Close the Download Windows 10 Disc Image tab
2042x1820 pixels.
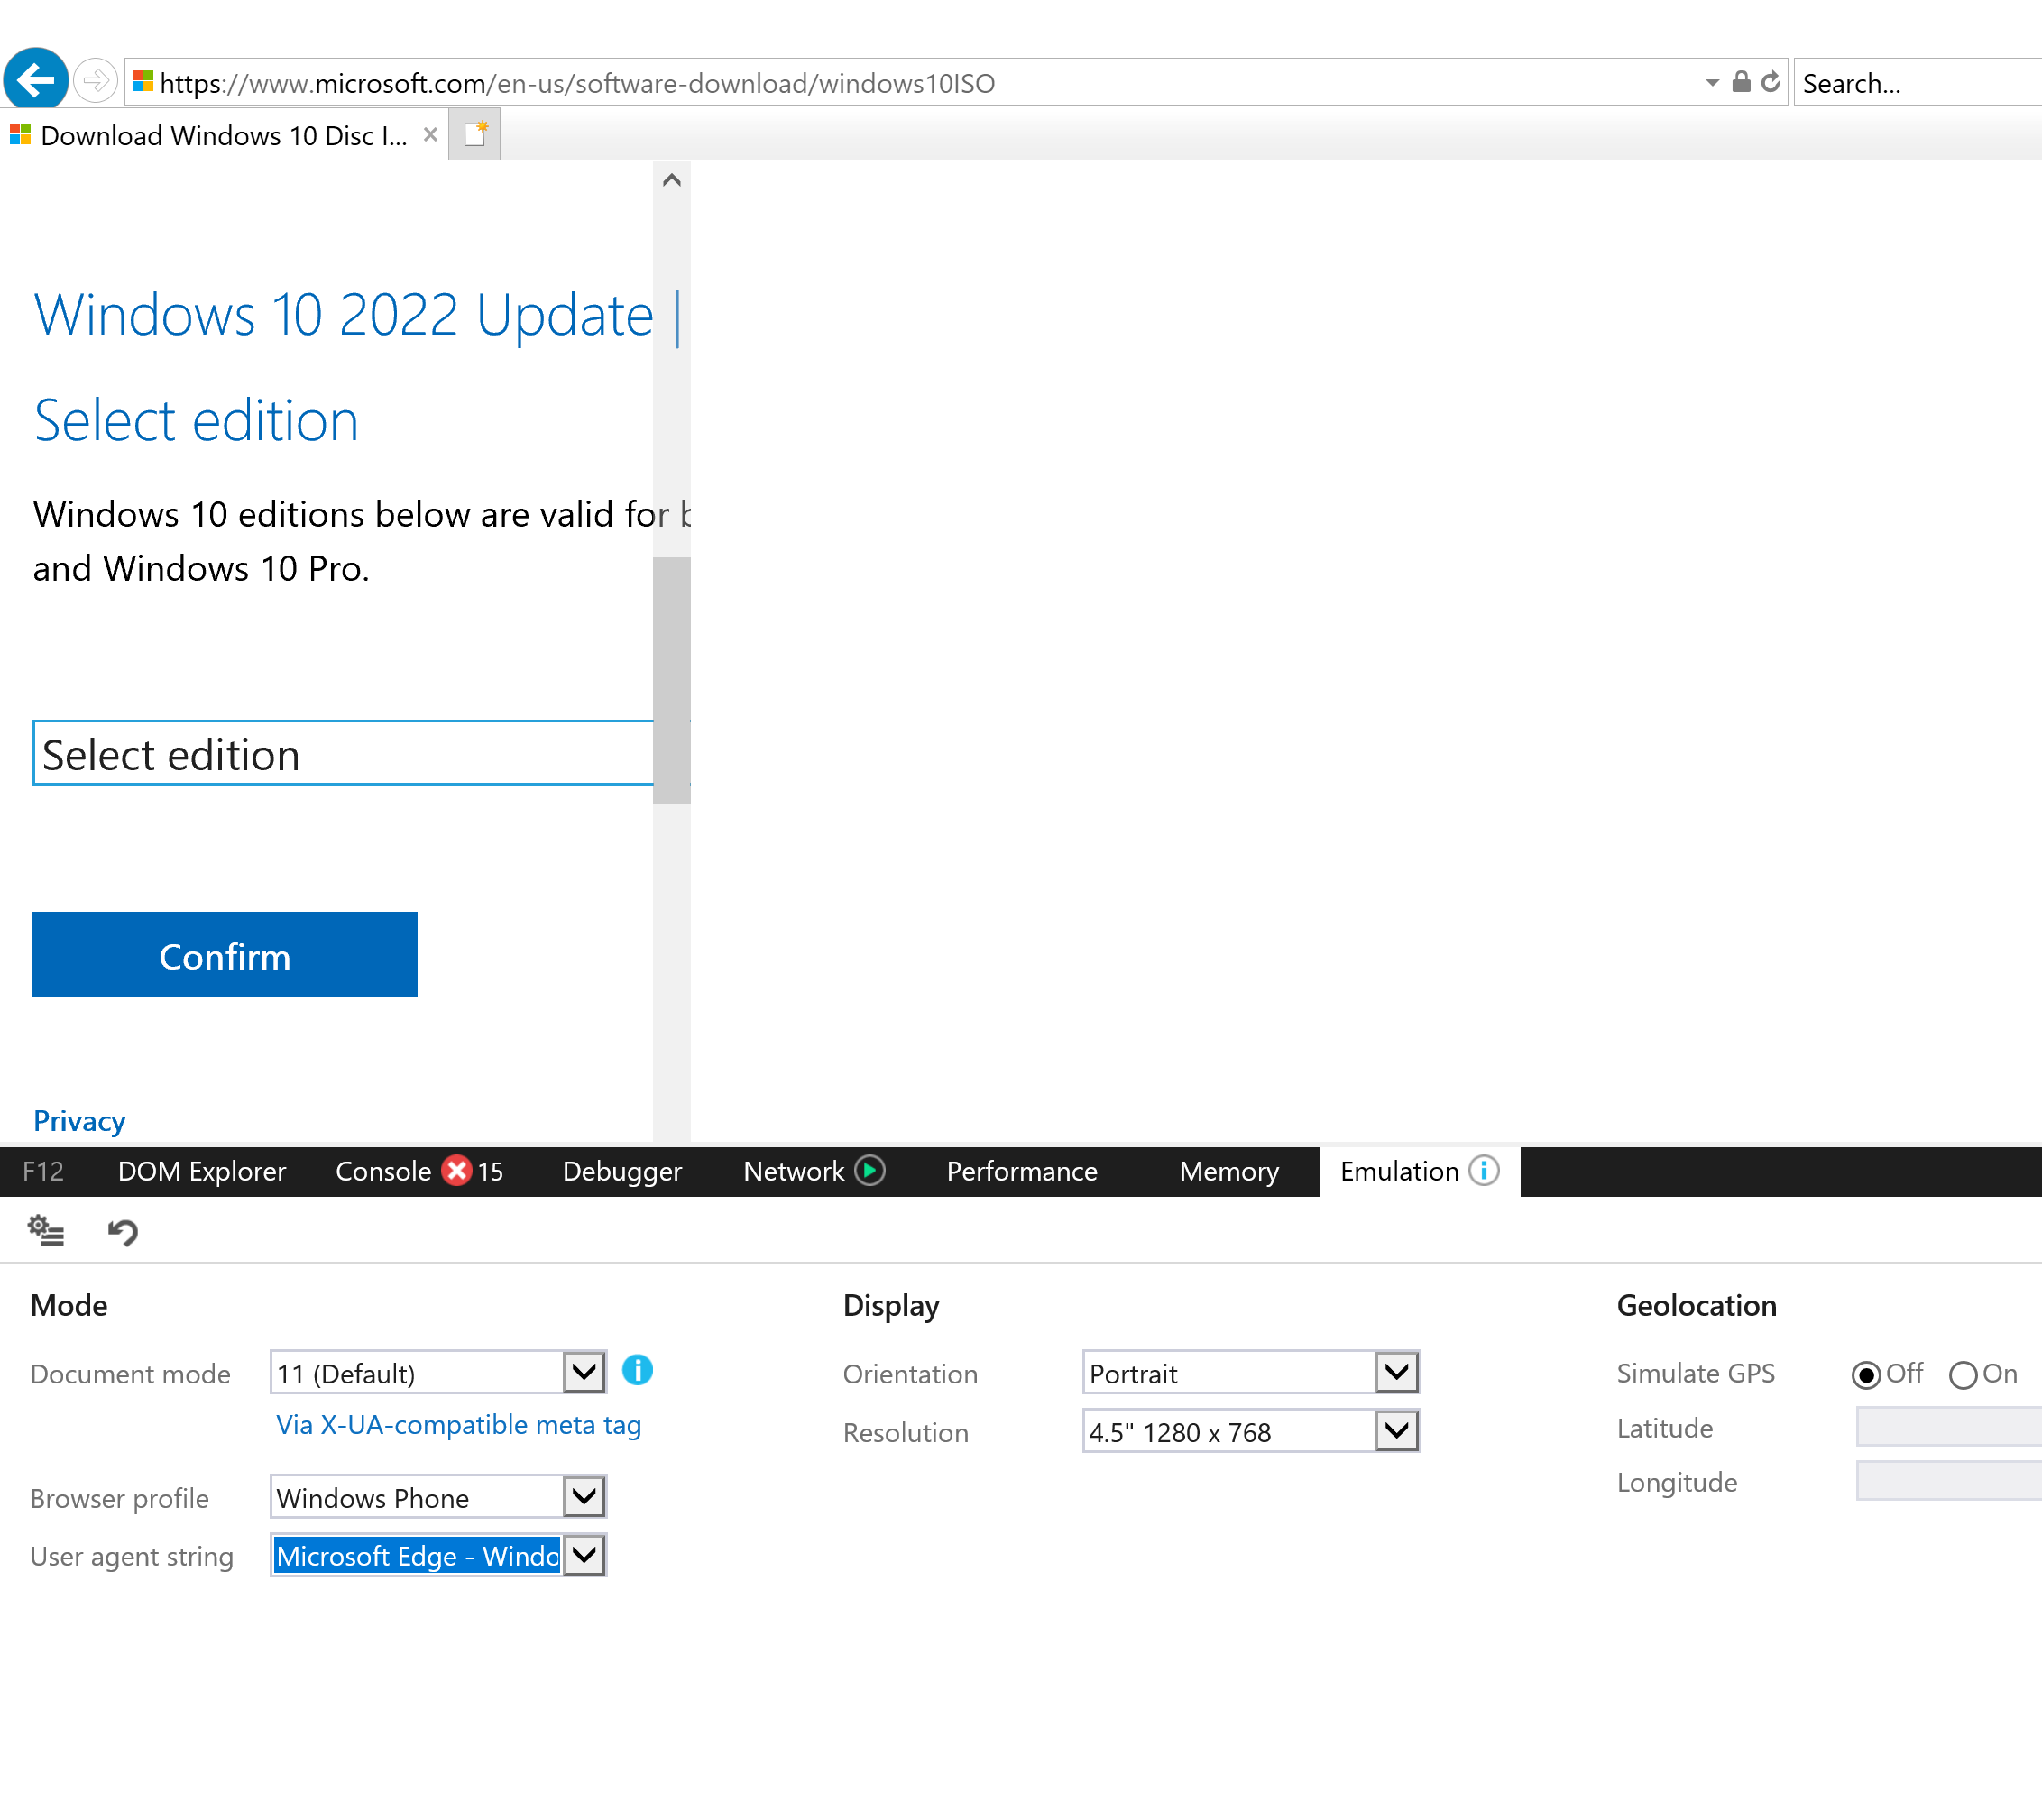(430, 135)
